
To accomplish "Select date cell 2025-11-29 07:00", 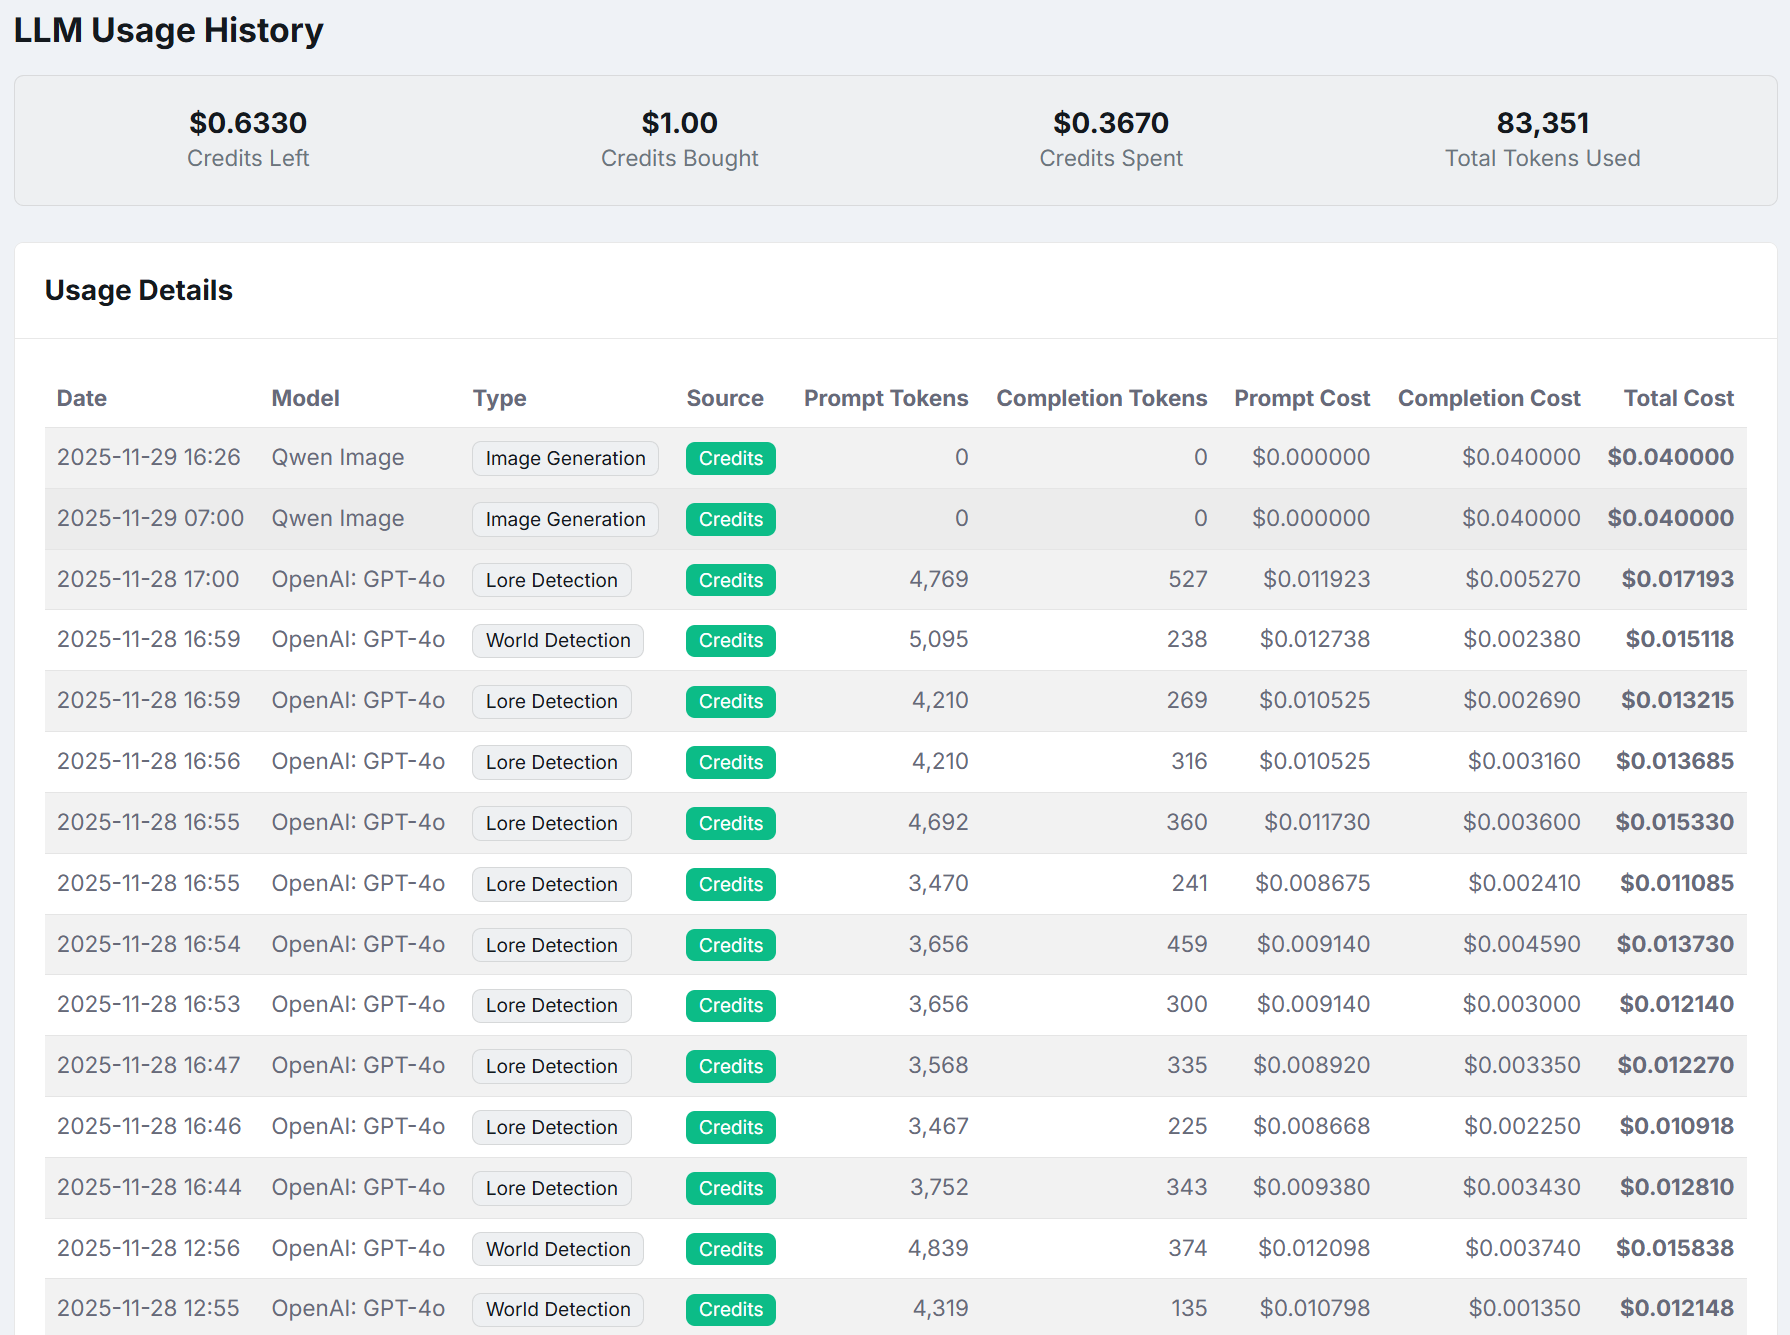I will (150, 518).
